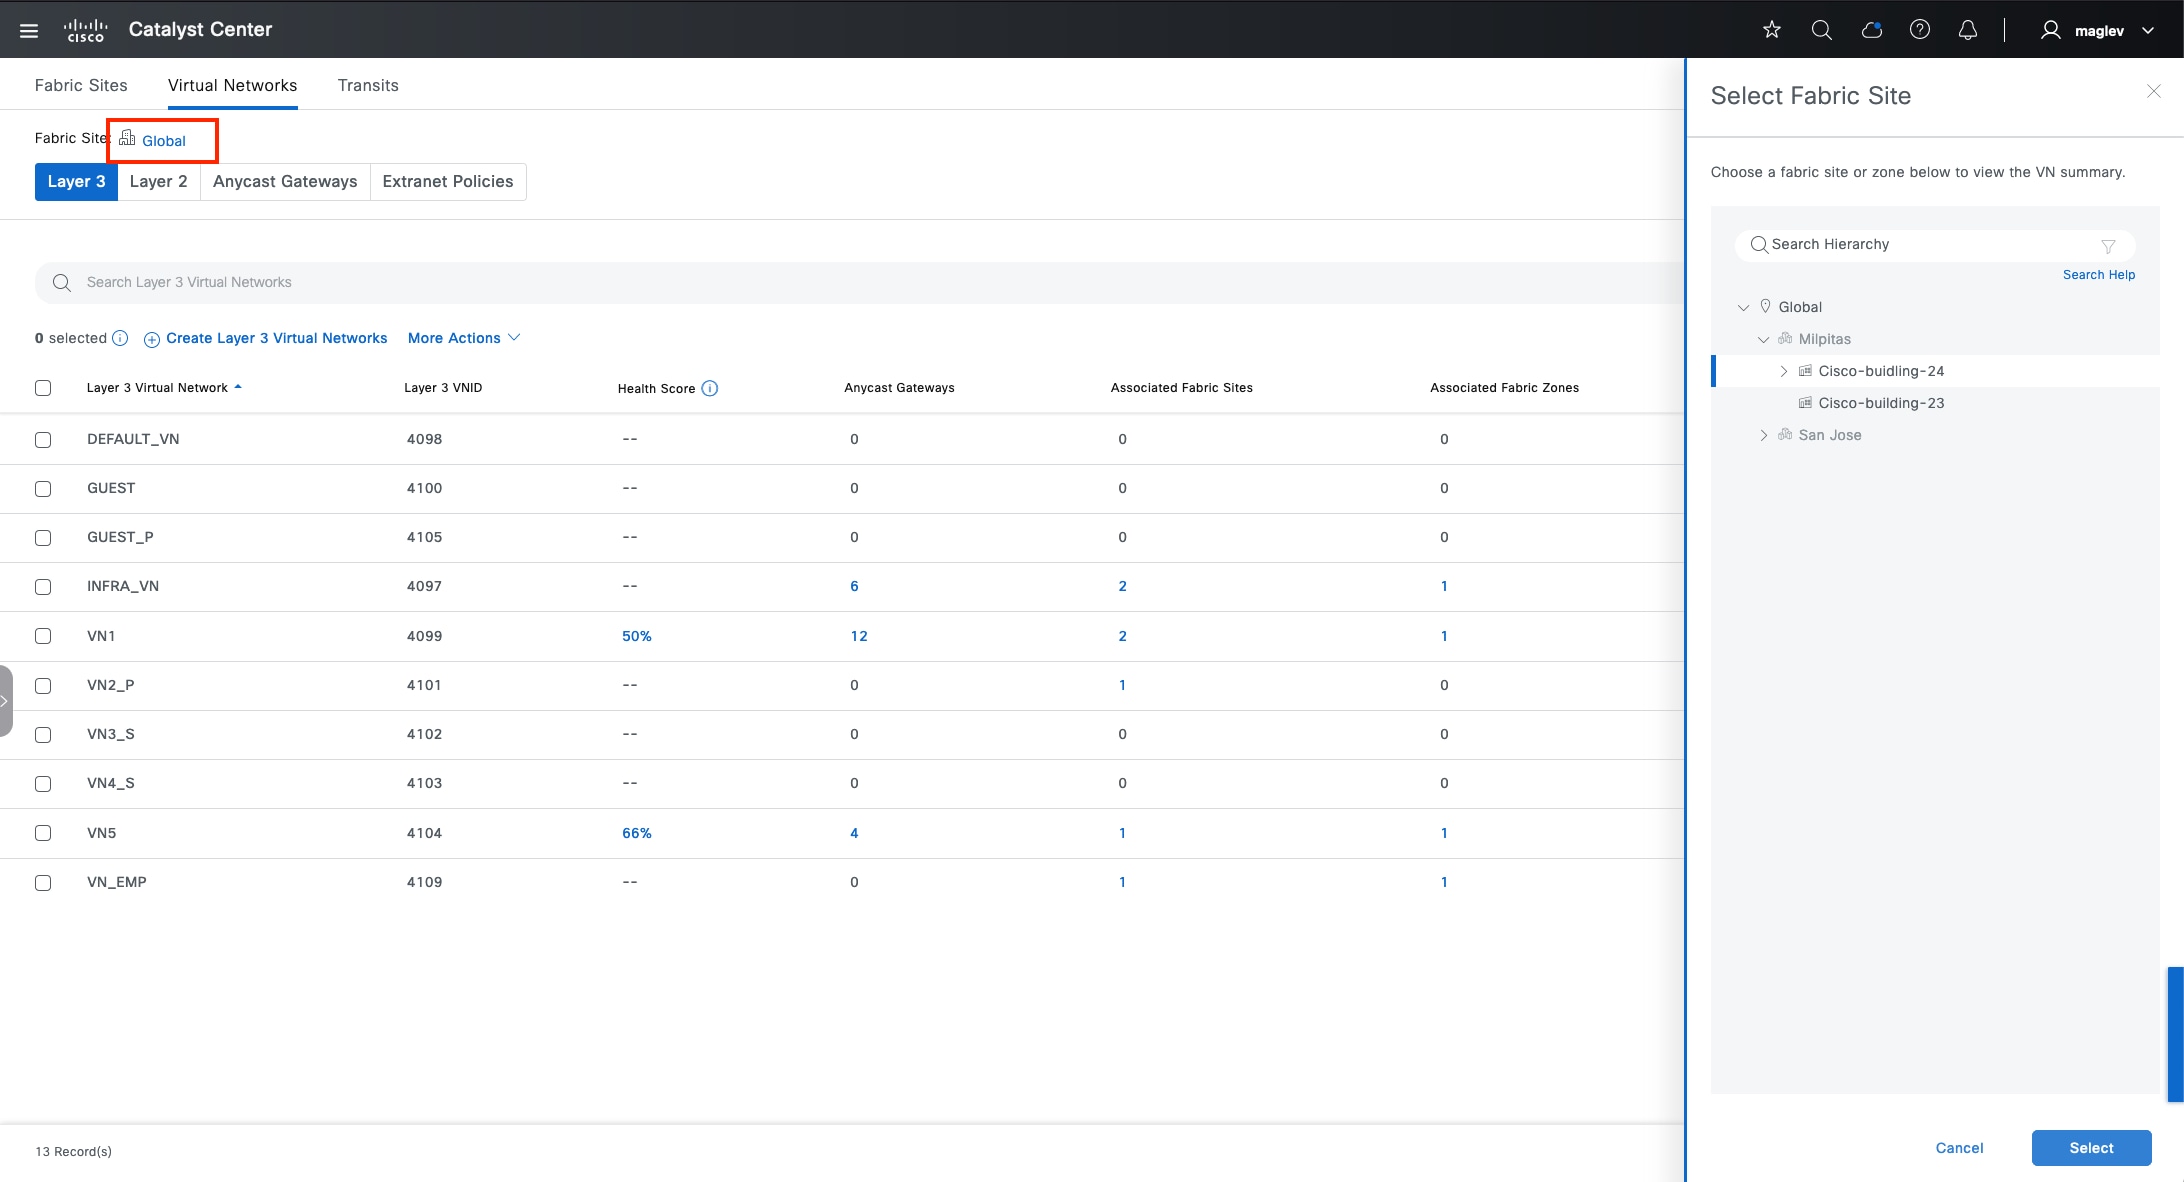Viewport: 2184px width, 1182px height.
Task: Toggle the select-all header checkbox
Action: (x=43, y=388)
